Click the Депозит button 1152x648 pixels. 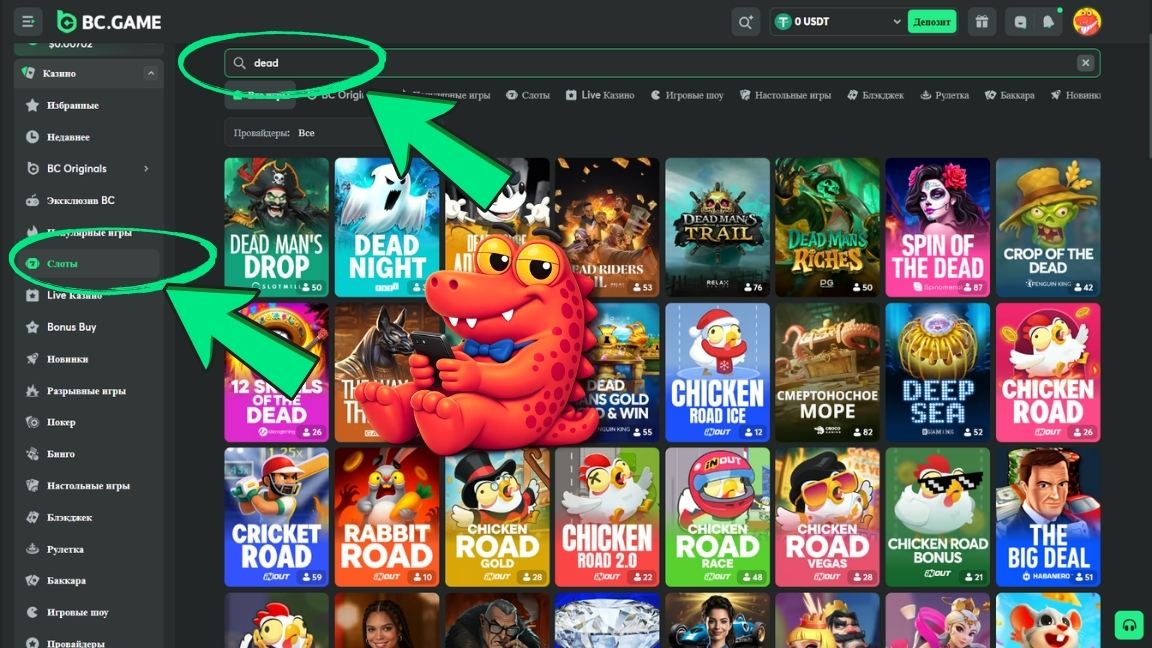click(932, 22)
